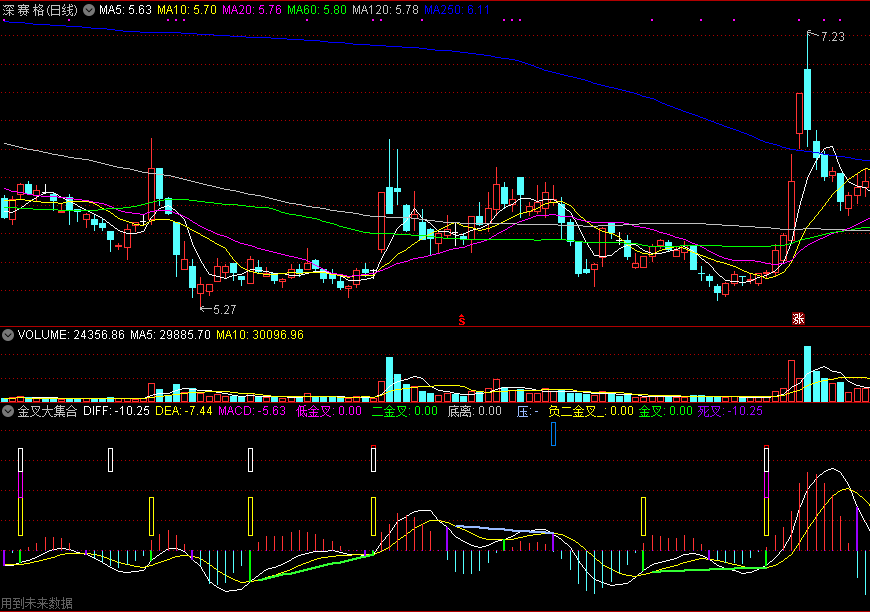Image resolution: width=870 pixels, height=612 pixels.
Task: Click the tall cyan candlestick below 7.23
Action: [807, 99]
